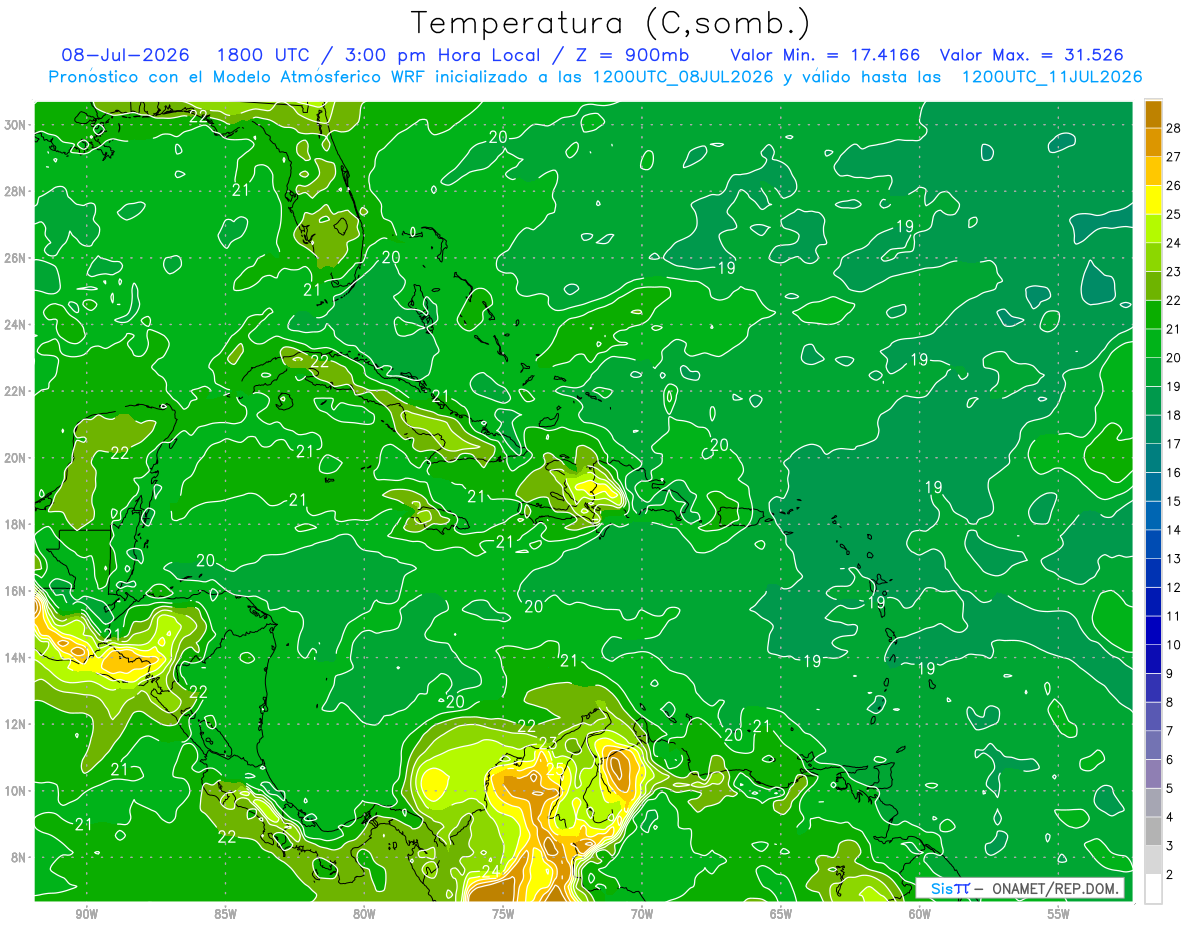The width and height of the screenshot is (1200, 927).
Task: Click the colorbar legend label 8
Action: [1170, 703]
